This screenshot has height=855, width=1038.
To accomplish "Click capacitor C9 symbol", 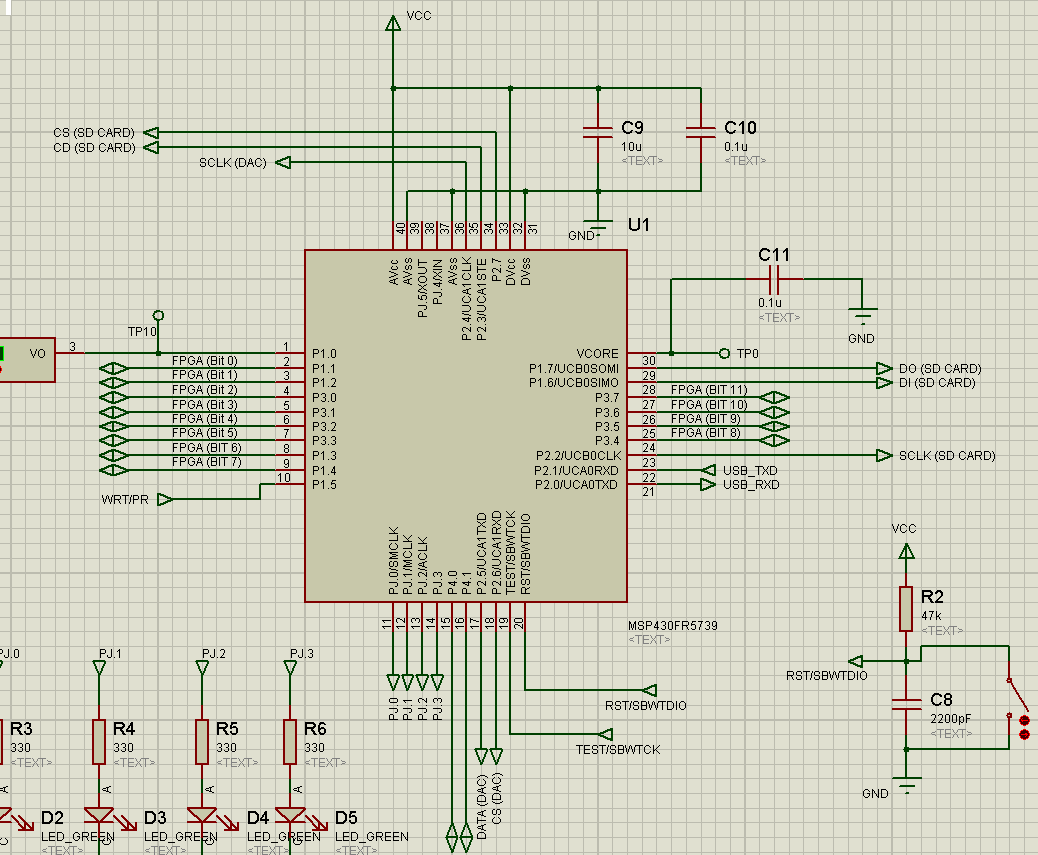I will (x=598, y=132).
